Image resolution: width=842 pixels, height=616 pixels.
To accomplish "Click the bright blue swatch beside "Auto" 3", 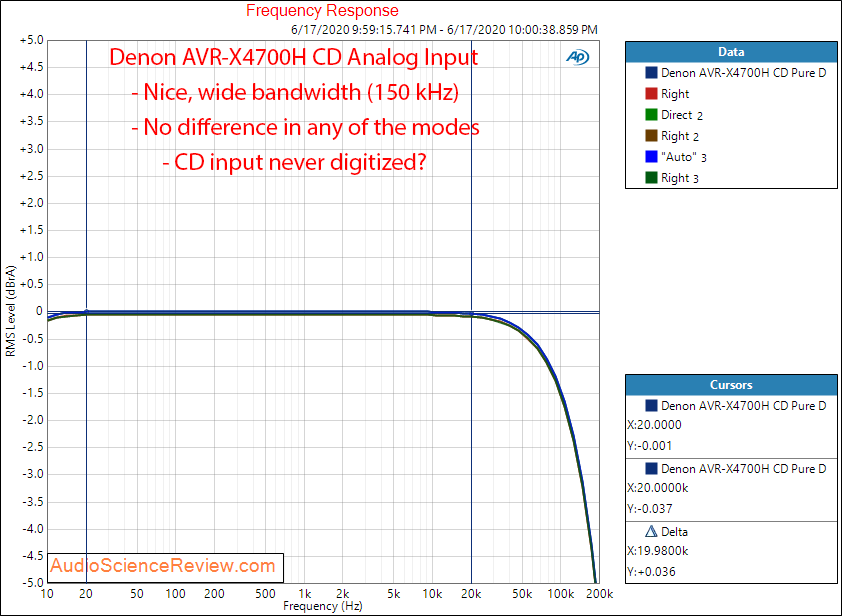I will pyautogui.click(x=651, y=156).
